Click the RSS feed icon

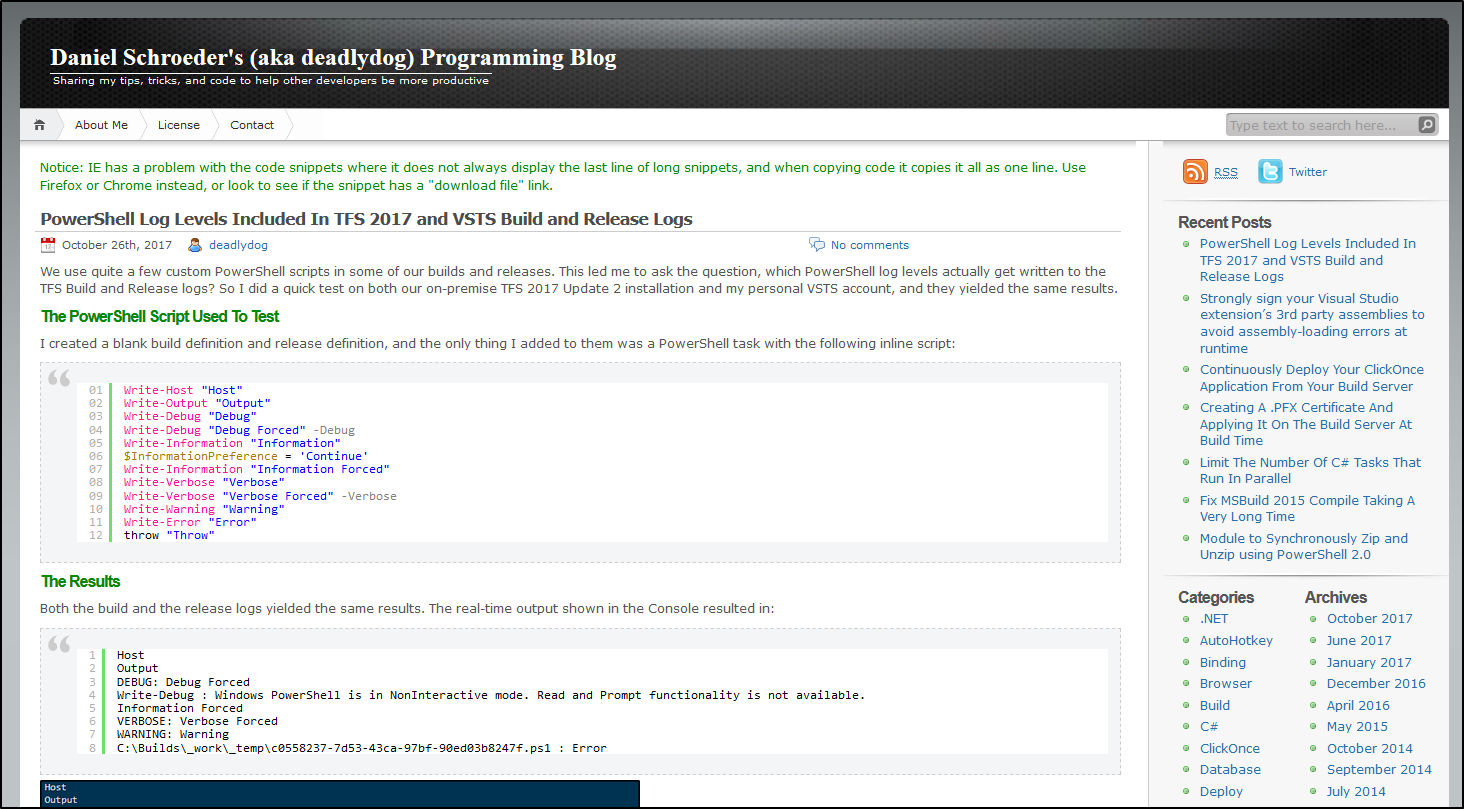1195,171
